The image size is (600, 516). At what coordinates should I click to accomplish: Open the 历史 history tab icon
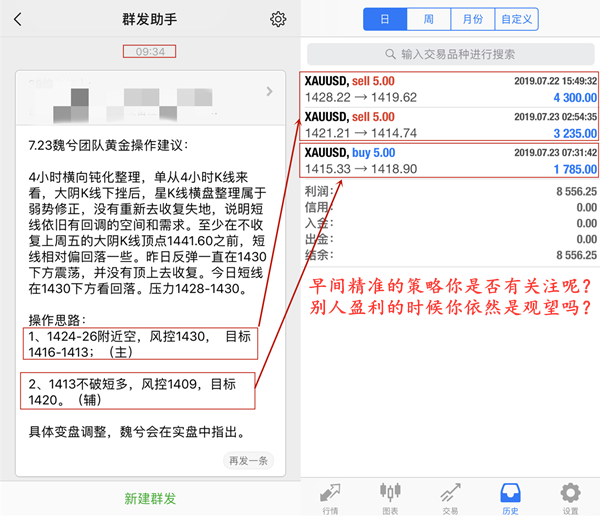tap(510, 493)
